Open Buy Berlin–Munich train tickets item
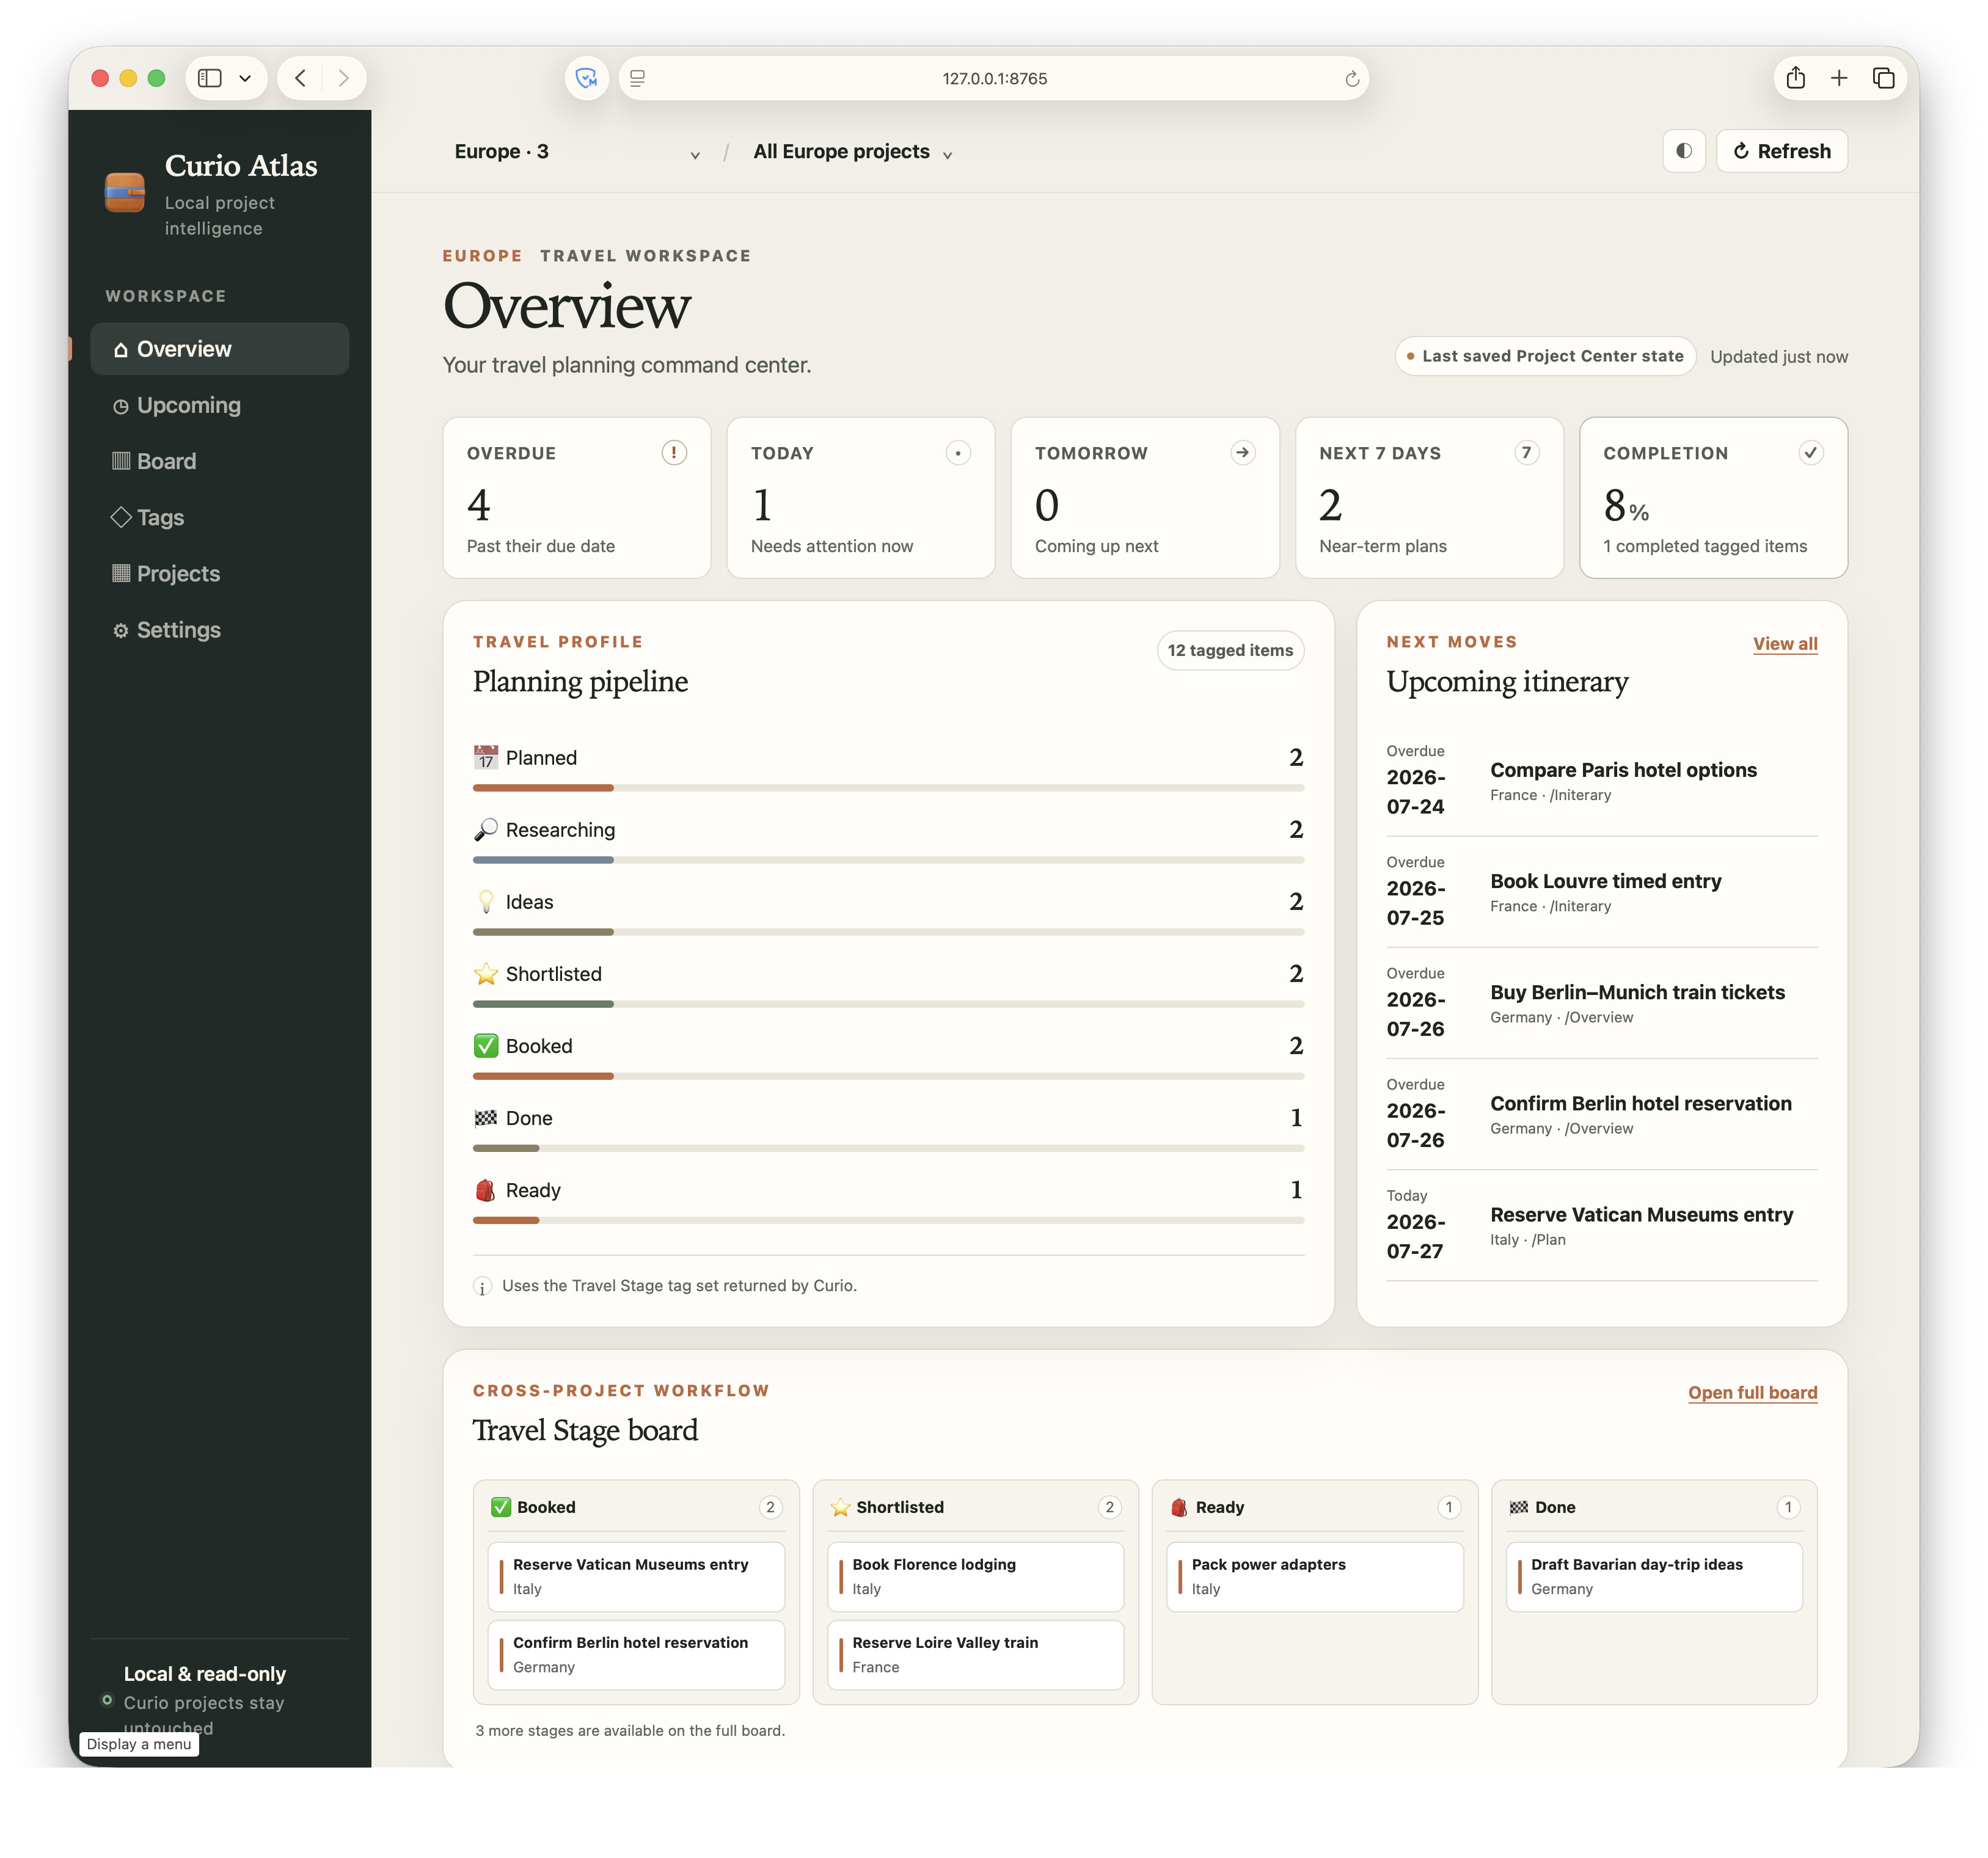This screenshot has width=1988, height=1858. click(1601, 1002)
